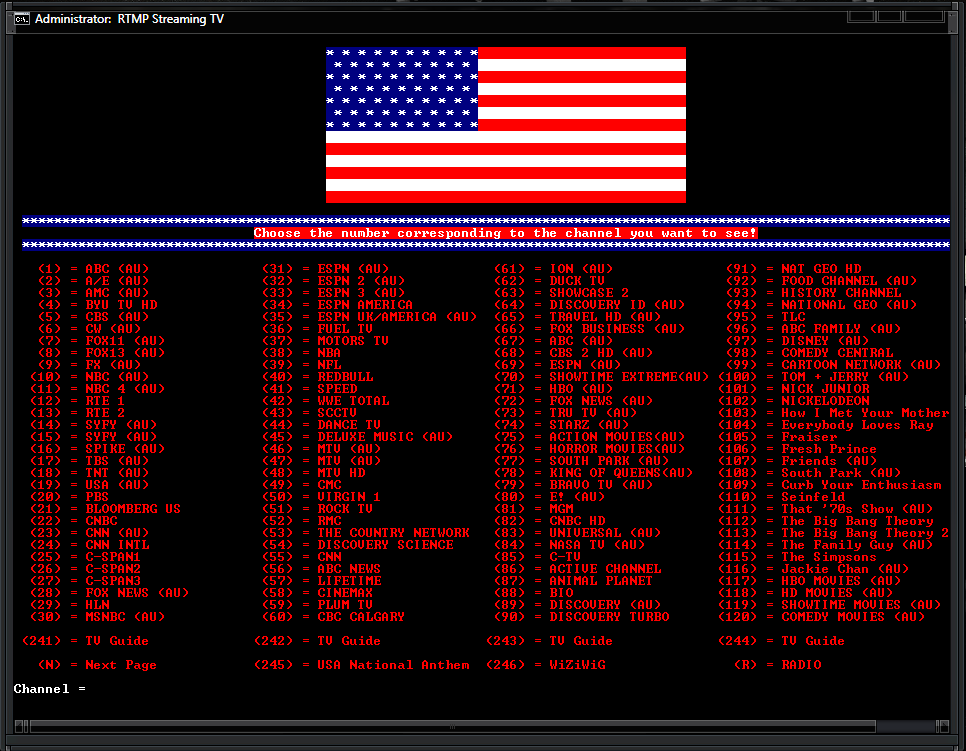Click the (38) NBA line

coord(302,353)
